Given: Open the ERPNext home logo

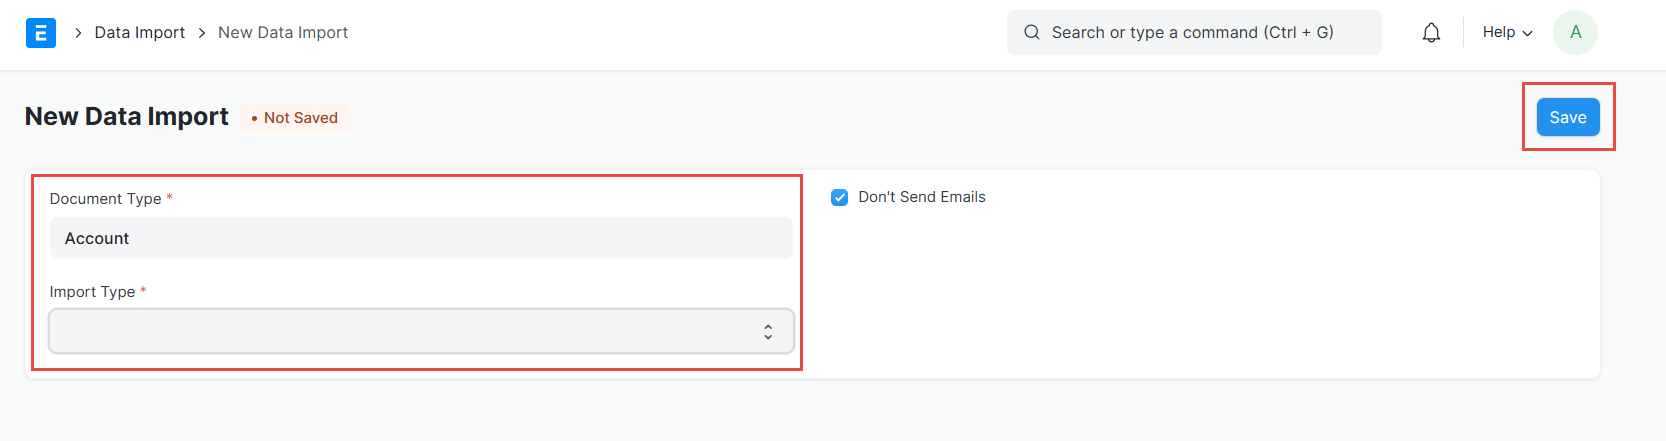Looking at the screenshot, I should click(40, 33).
